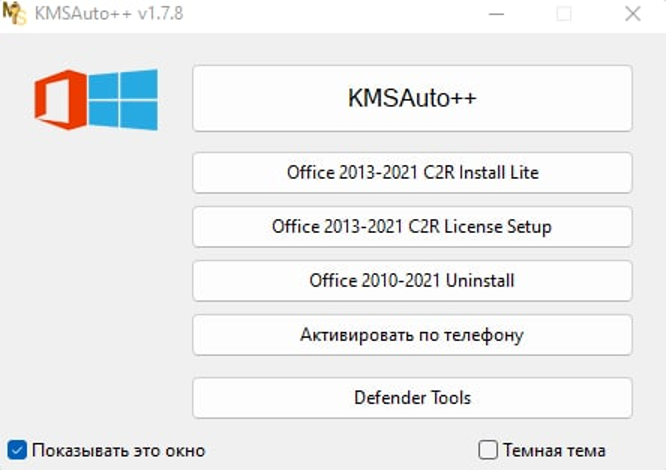Image resolution: width=666 pixels, height=470 pixels.
Task: Click the orange Office logo
Action: pyautogui.click(x=58, y=100)
